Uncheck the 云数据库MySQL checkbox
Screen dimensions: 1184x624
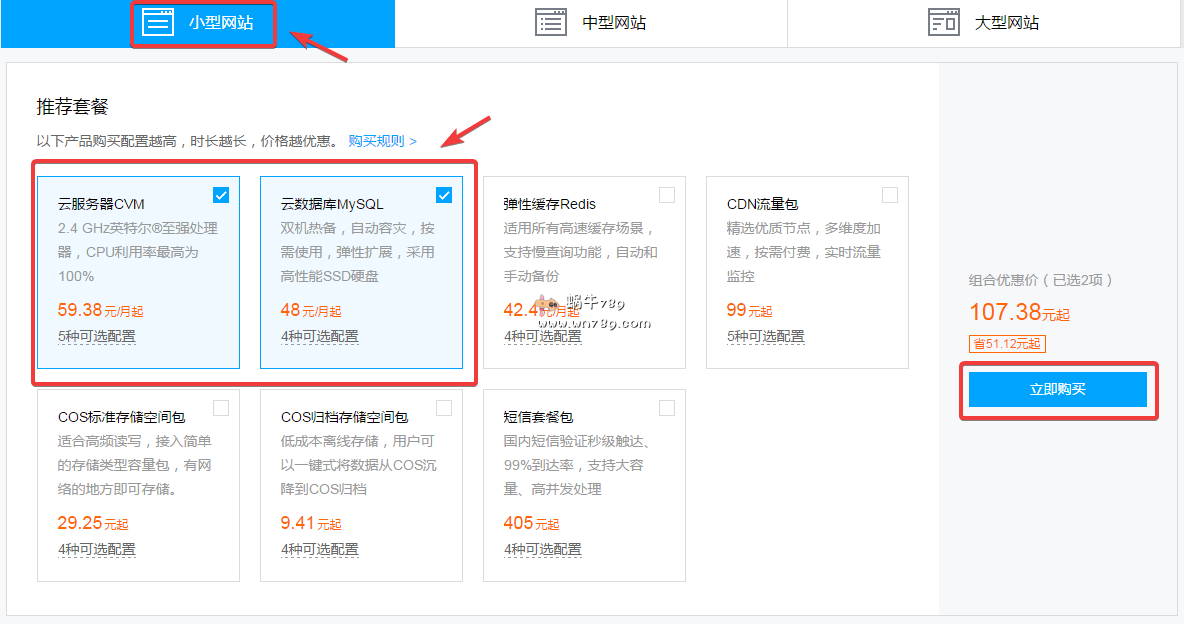[444, 195]
